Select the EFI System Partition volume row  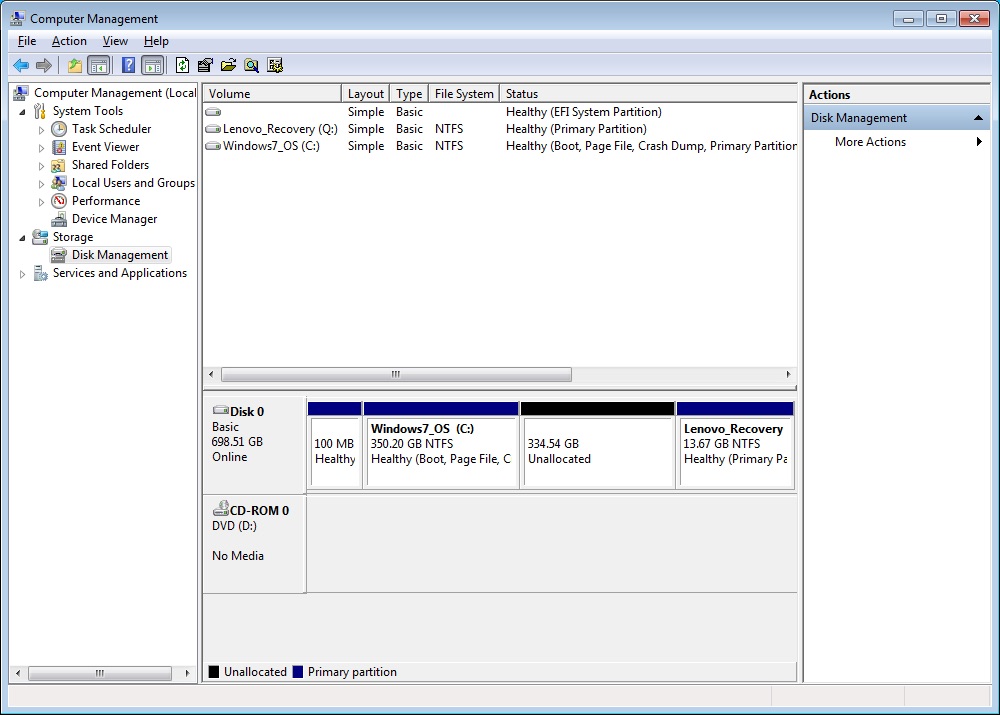[500, 112]
